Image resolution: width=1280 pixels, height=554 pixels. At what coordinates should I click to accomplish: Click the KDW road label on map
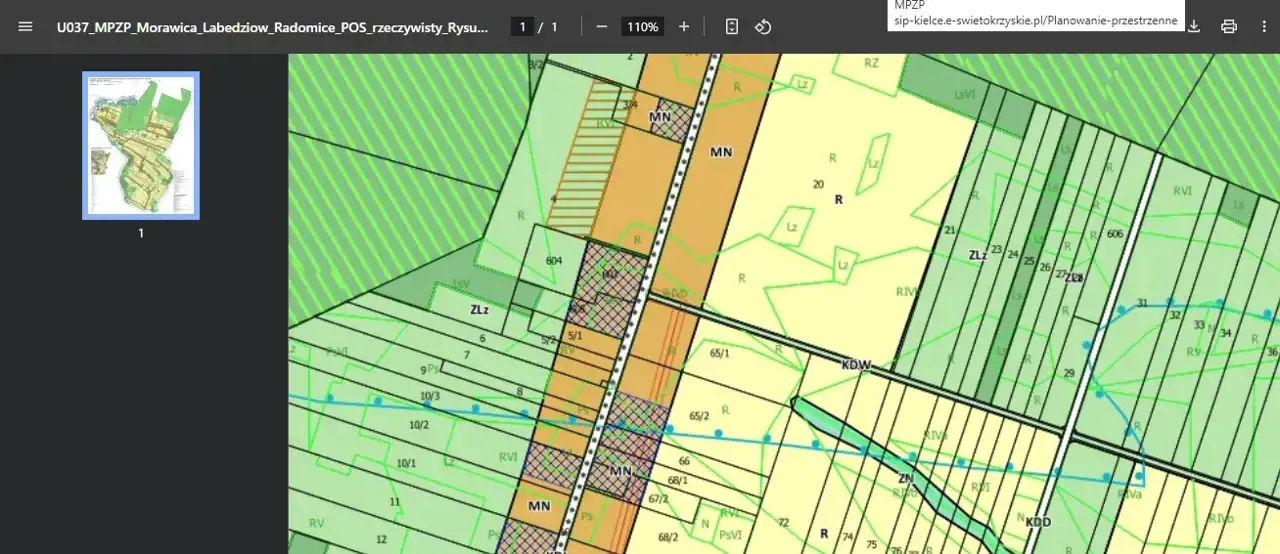(856, 365)
